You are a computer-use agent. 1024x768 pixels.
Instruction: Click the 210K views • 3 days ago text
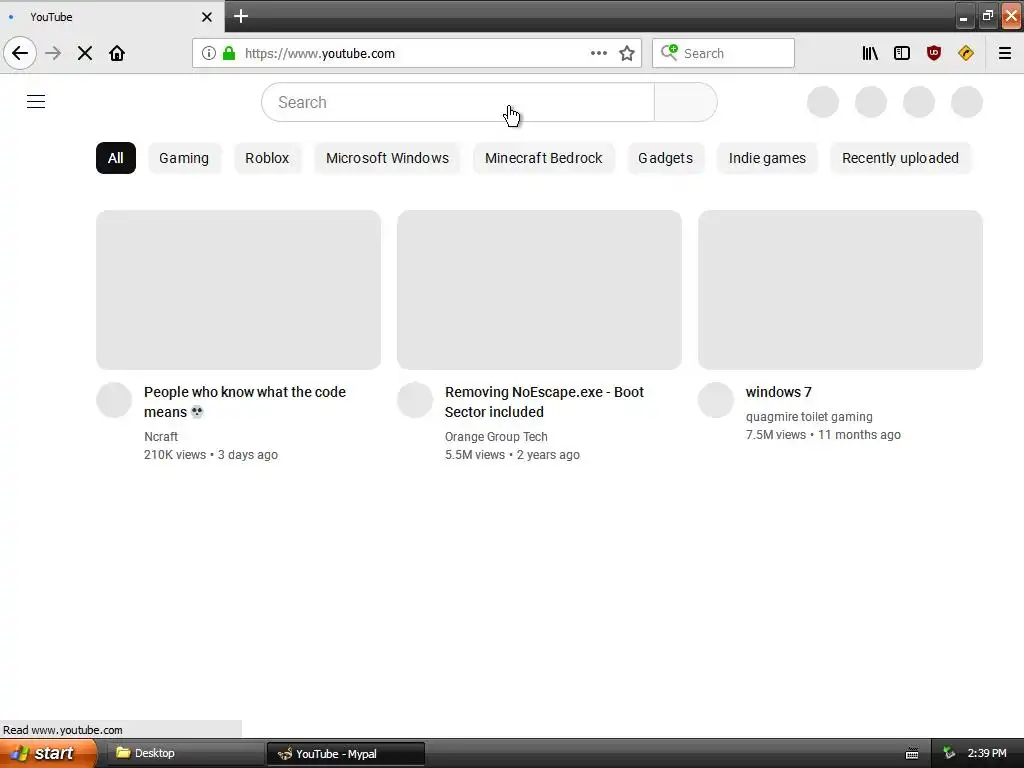[211, 455]
